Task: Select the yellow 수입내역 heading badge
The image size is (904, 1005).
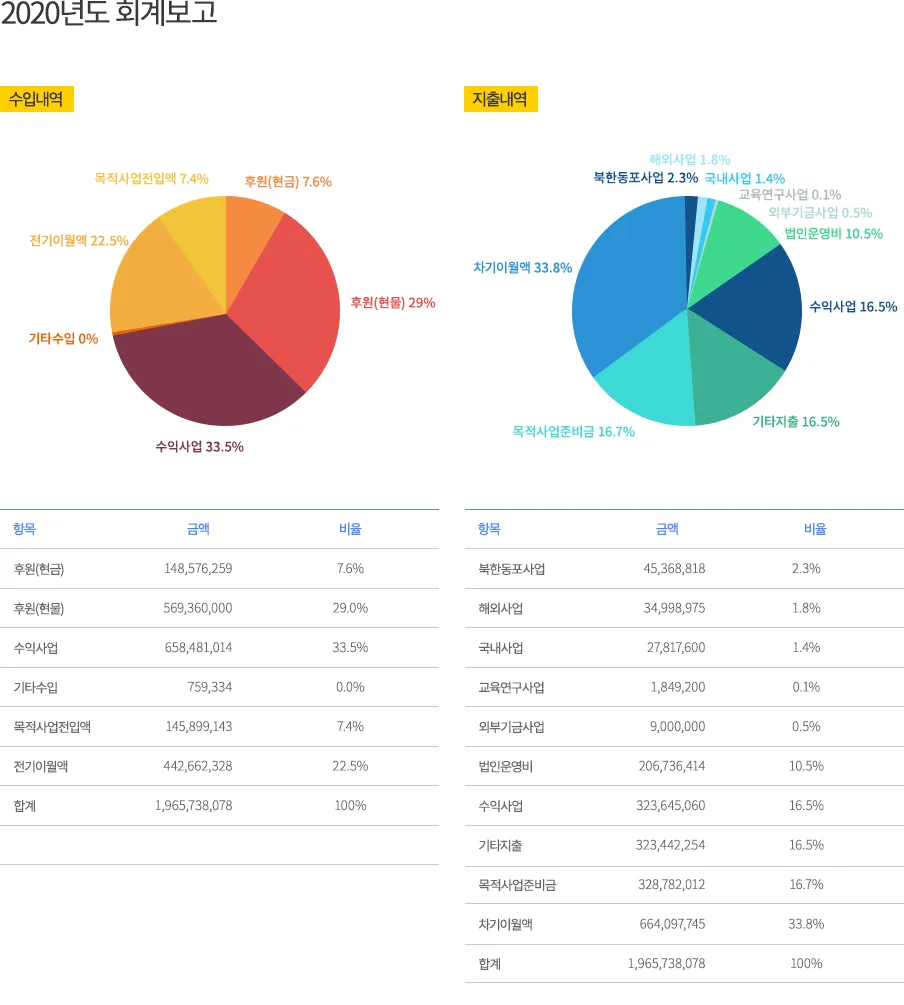Action: coord(37,99)
